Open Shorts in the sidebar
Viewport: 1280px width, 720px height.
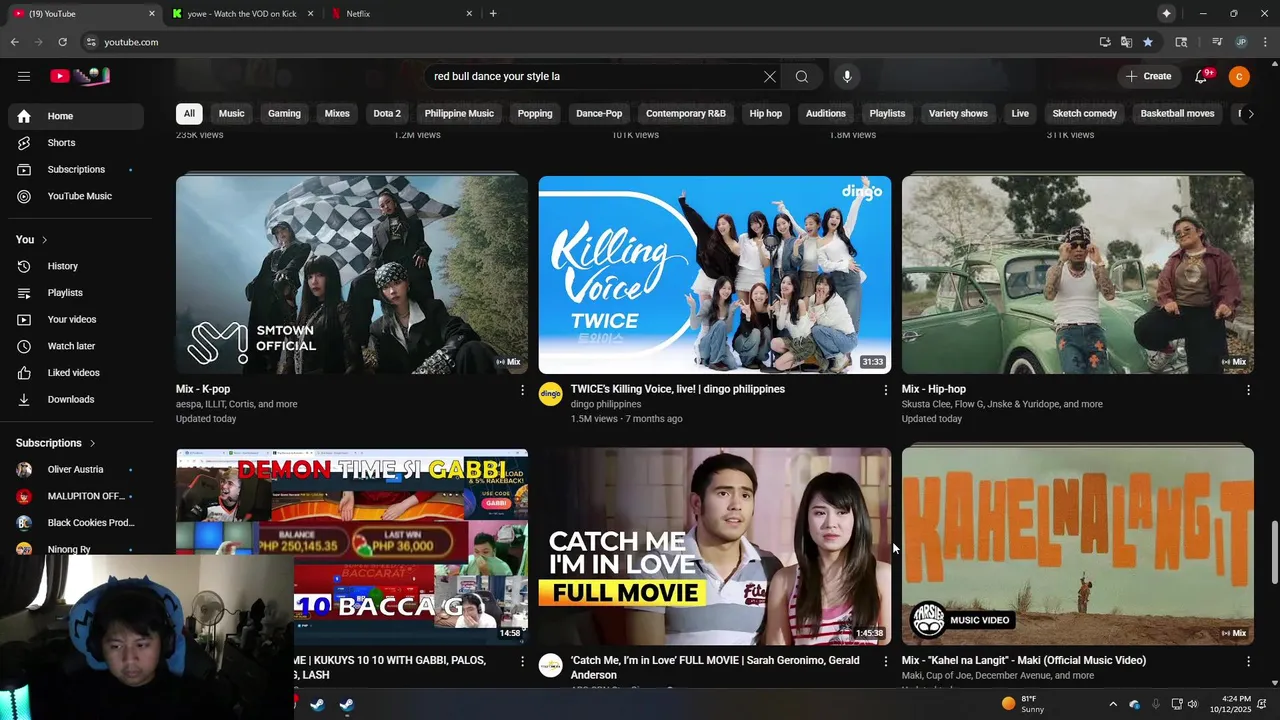click(76, 143)
